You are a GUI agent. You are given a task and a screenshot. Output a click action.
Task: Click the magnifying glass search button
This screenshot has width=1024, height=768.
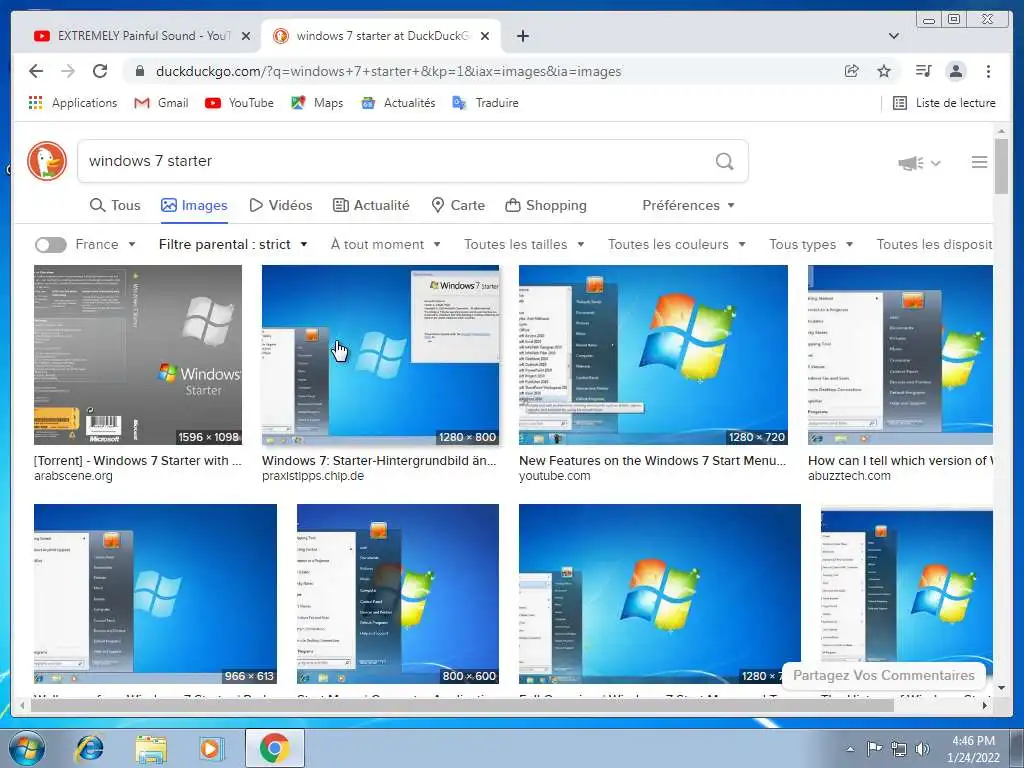coord(724,161)
